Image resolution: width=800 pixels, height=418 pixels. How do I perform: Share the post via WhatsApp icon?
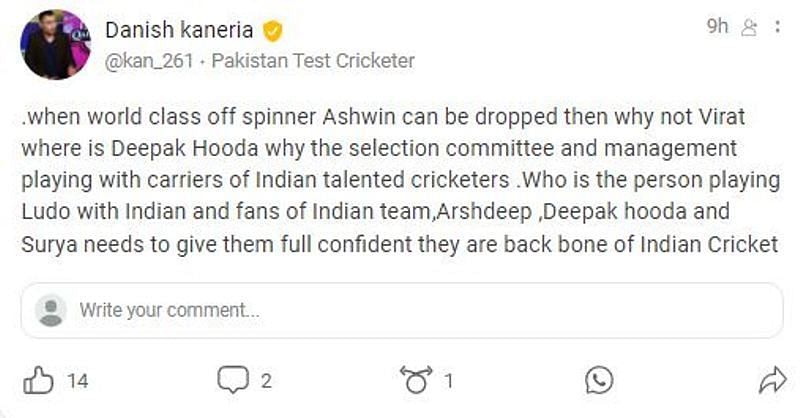(600, 380)
